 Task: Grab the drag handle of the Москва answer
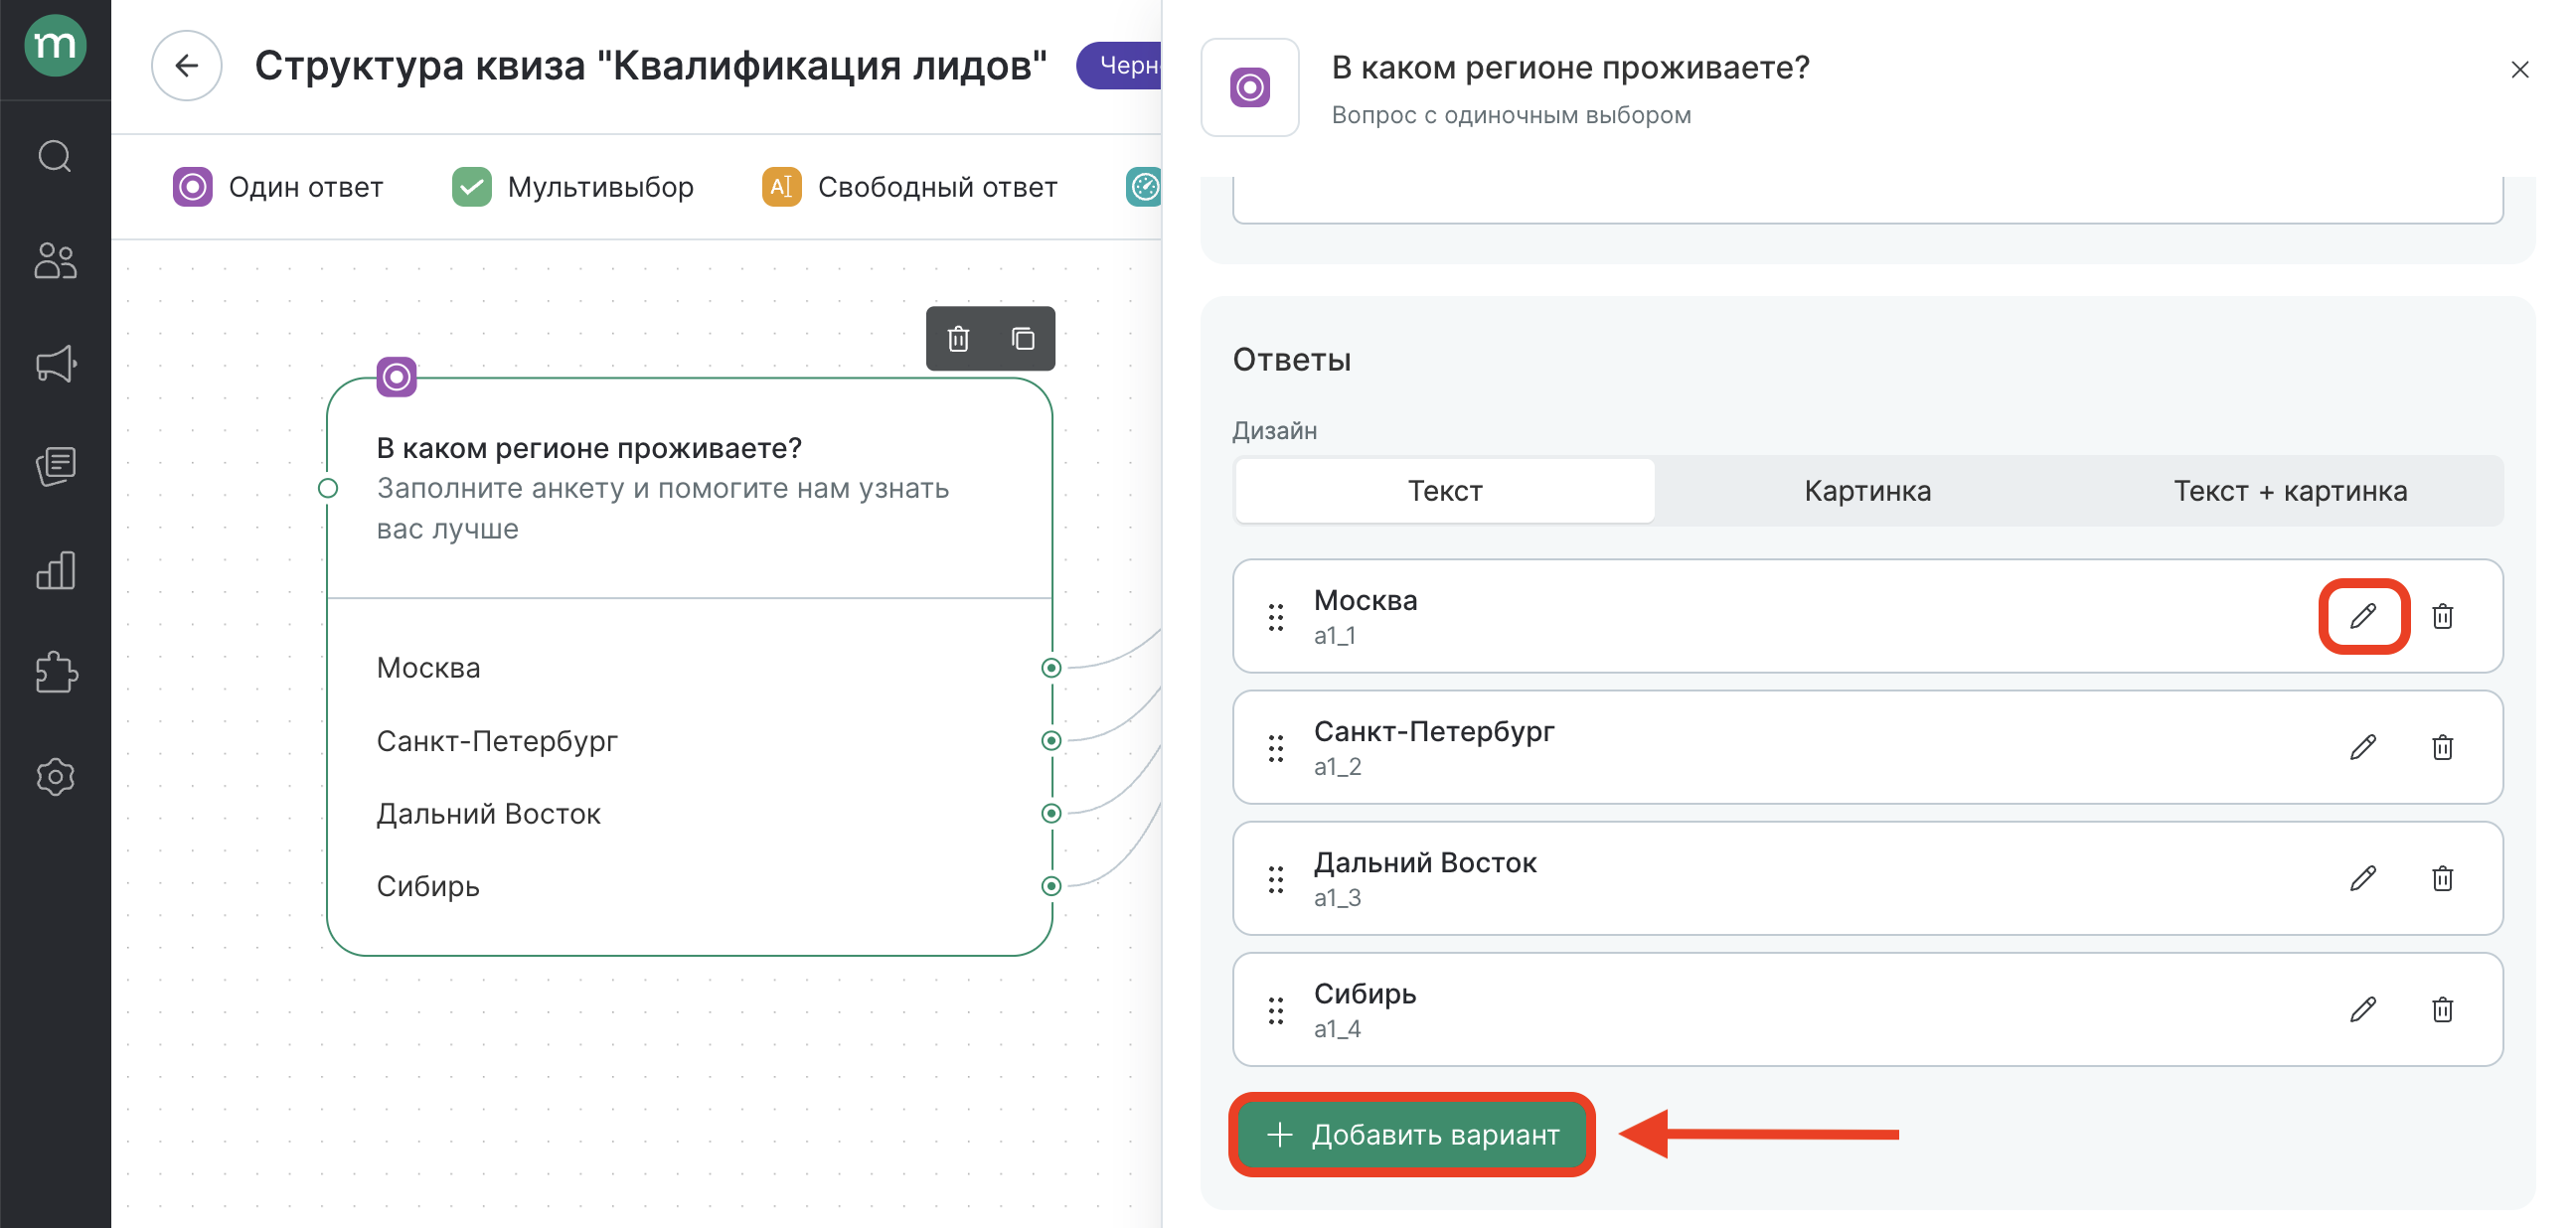[1275, 617]
